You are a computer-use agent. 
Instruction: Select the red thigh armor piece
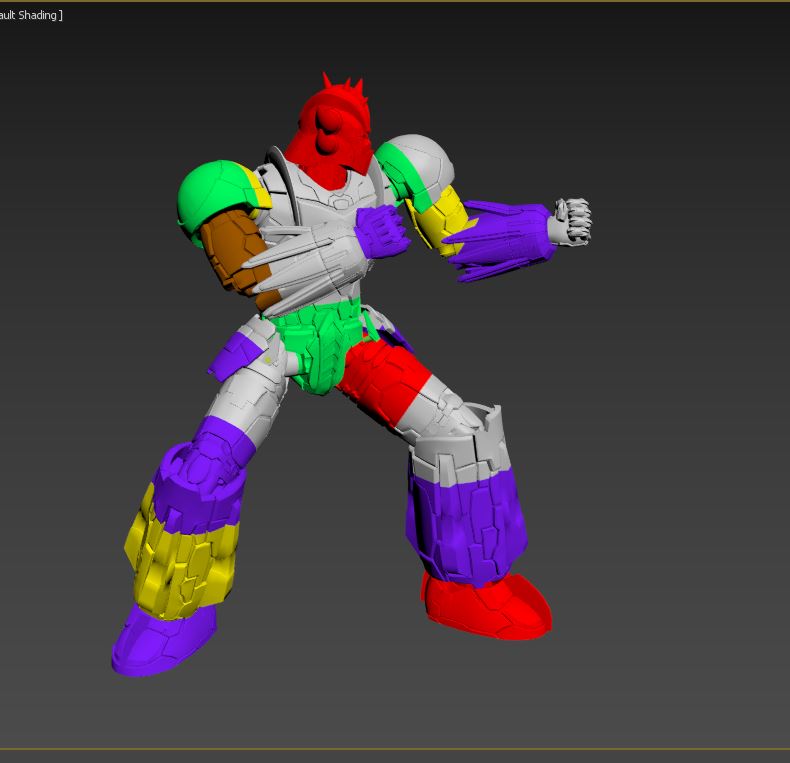pos(382,379)
